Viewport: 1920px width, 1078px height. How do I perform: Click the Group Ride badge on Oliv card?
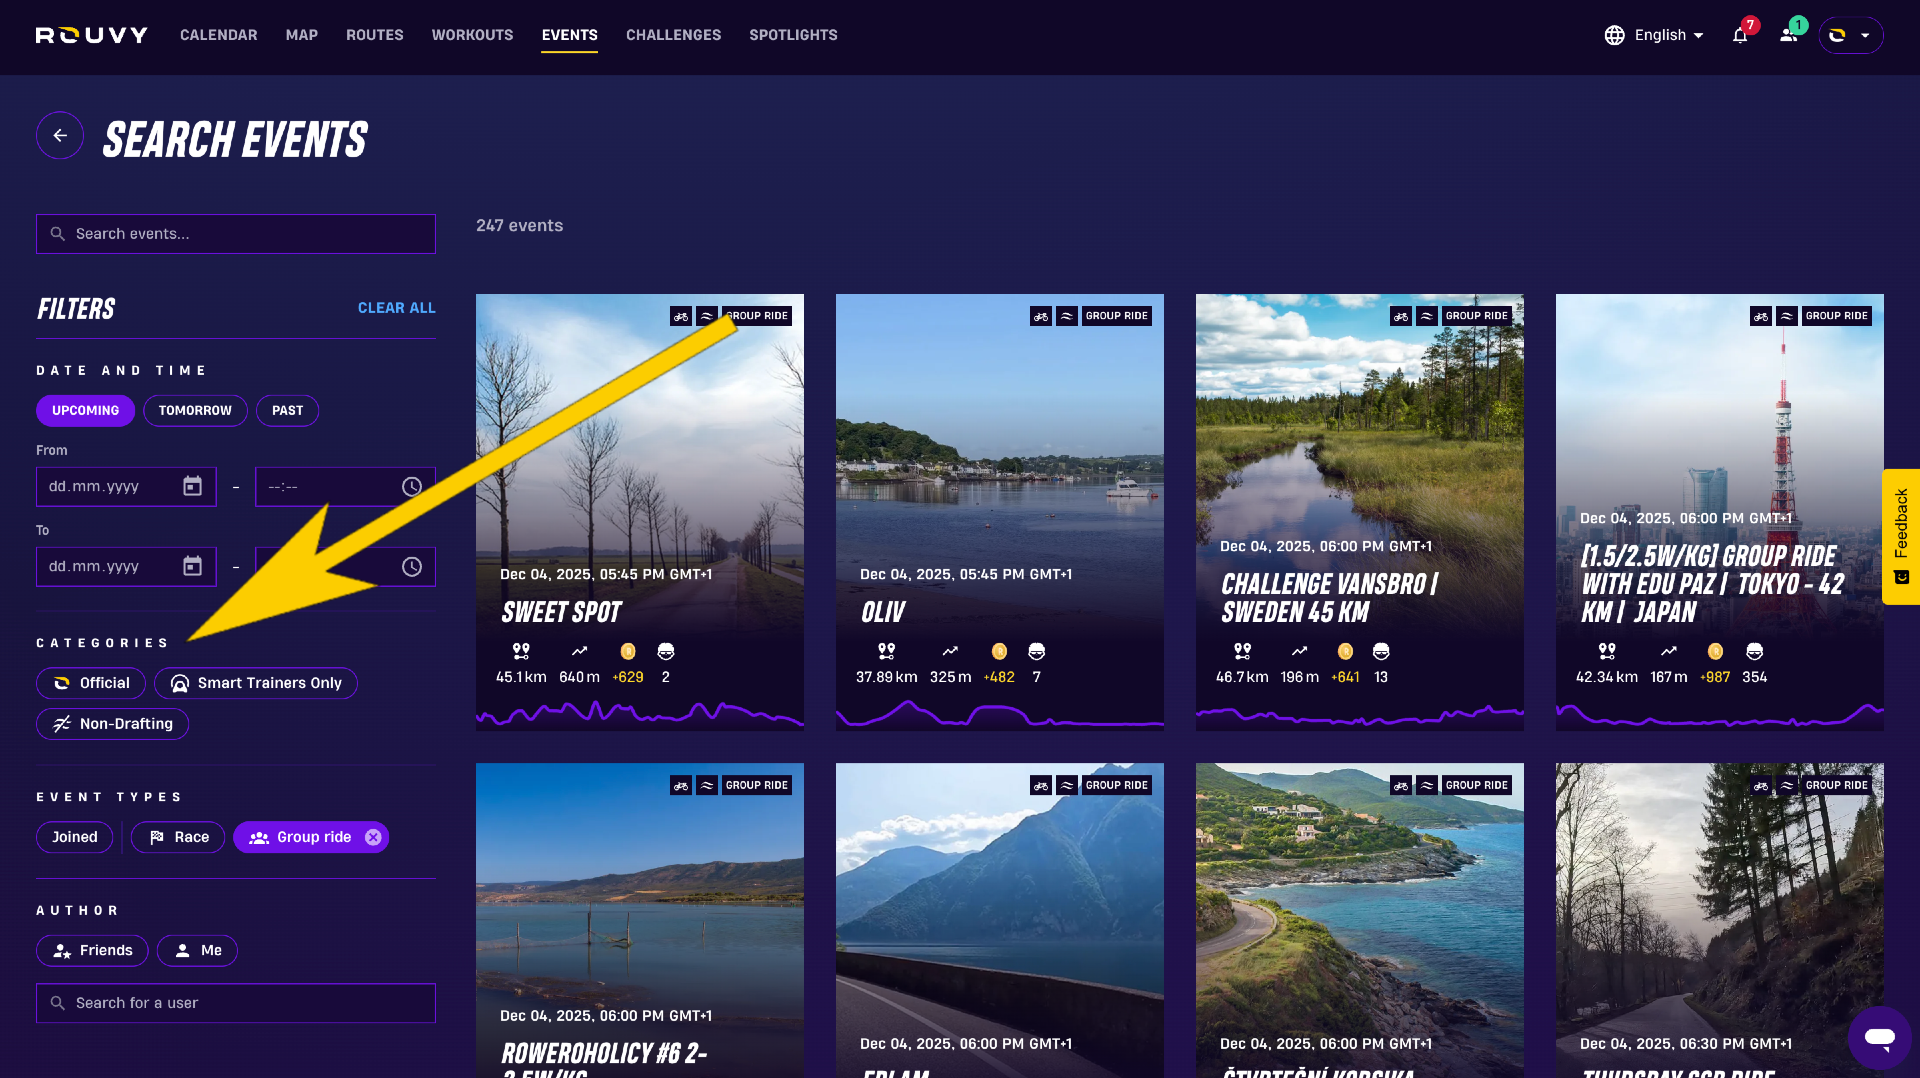pos(1117,316)
